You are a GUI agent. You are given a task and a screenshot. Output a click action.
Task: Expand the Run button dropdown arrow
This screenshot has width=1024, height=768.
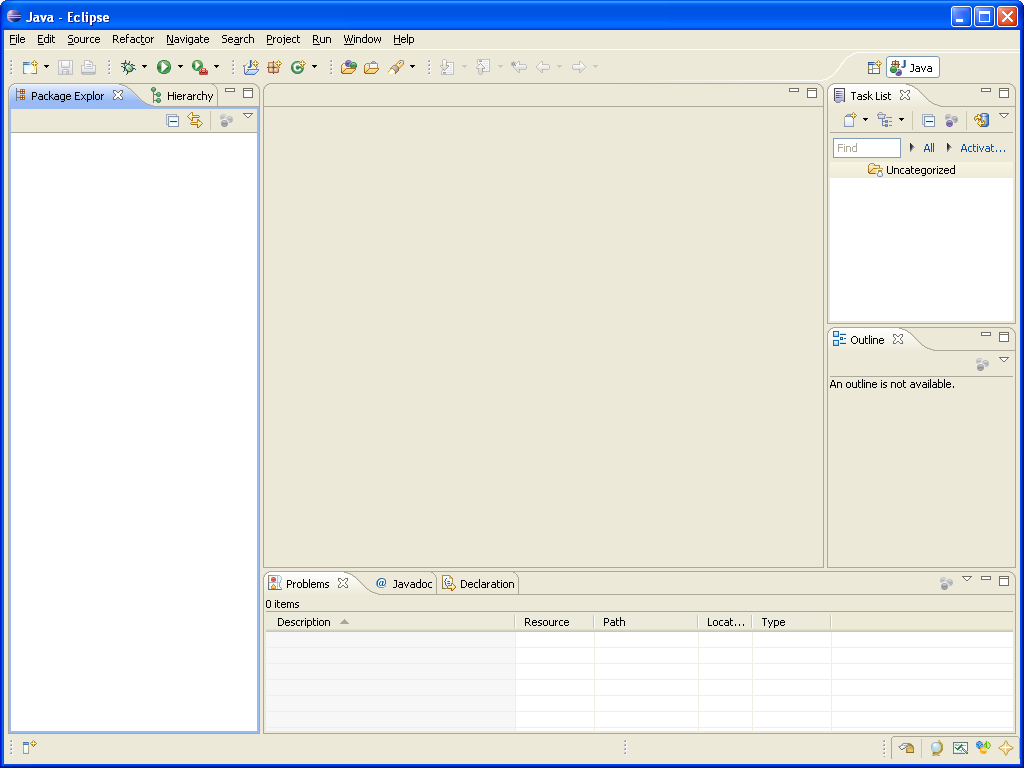(180, 67)
